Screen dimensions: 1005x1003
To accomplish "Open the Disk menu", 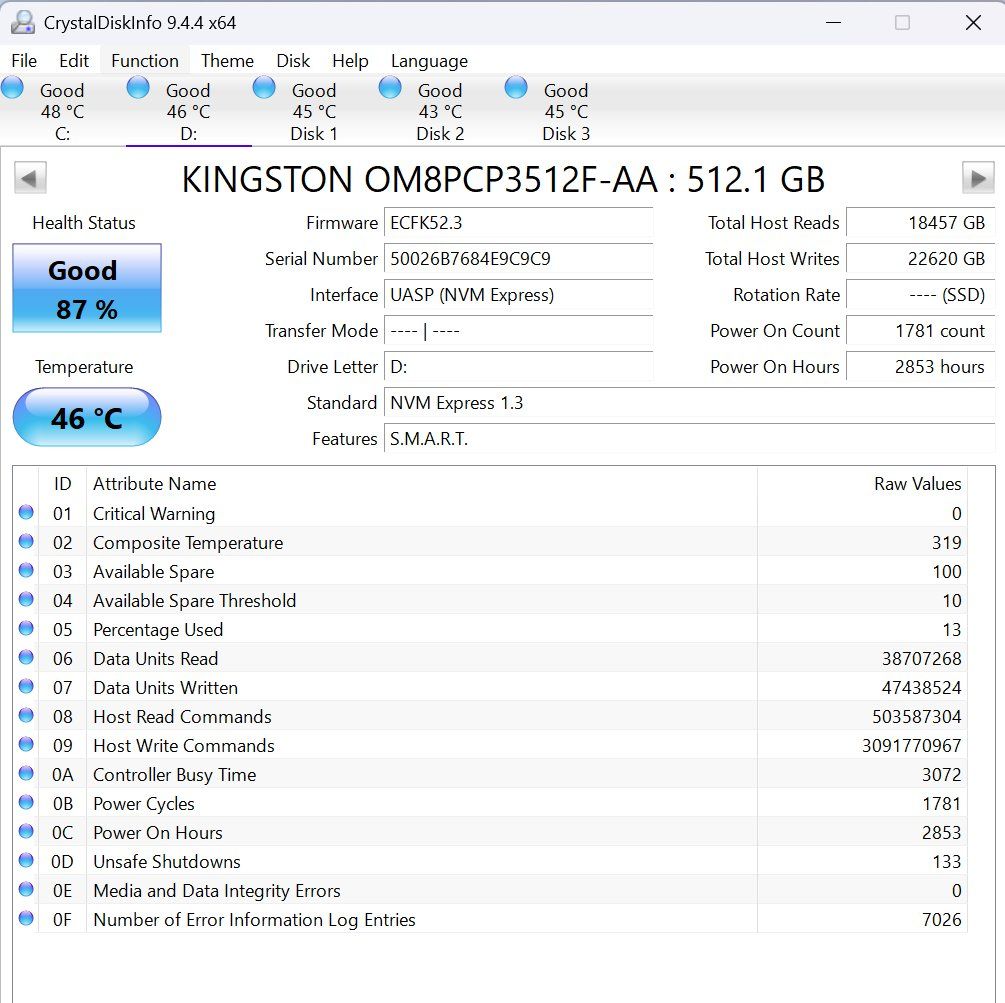I will [293, 60].
